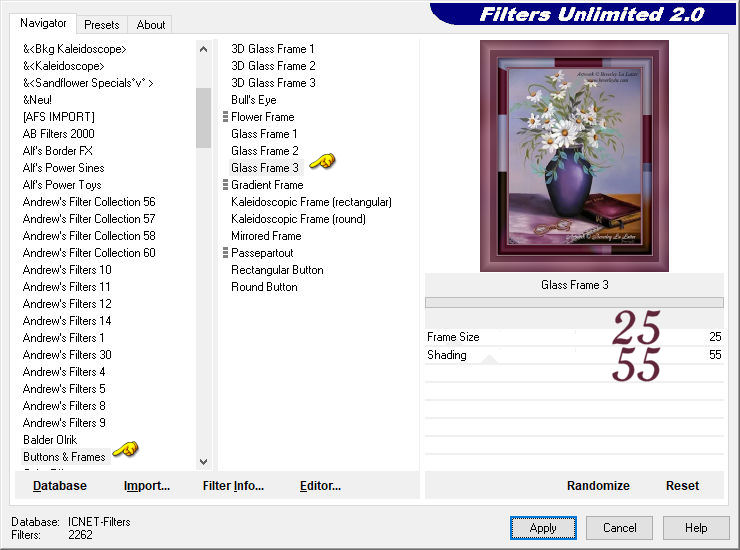The image size is (740, 550).
Task: Choose the Glass Frame 1 filter
Action: click(264, 134)
